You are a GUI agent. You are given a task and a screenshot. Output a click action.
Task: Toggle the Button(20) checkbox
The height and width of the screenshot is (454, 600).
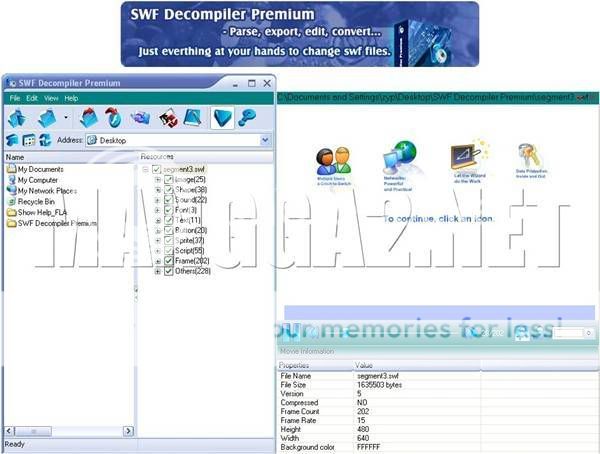tap(168, 230)
